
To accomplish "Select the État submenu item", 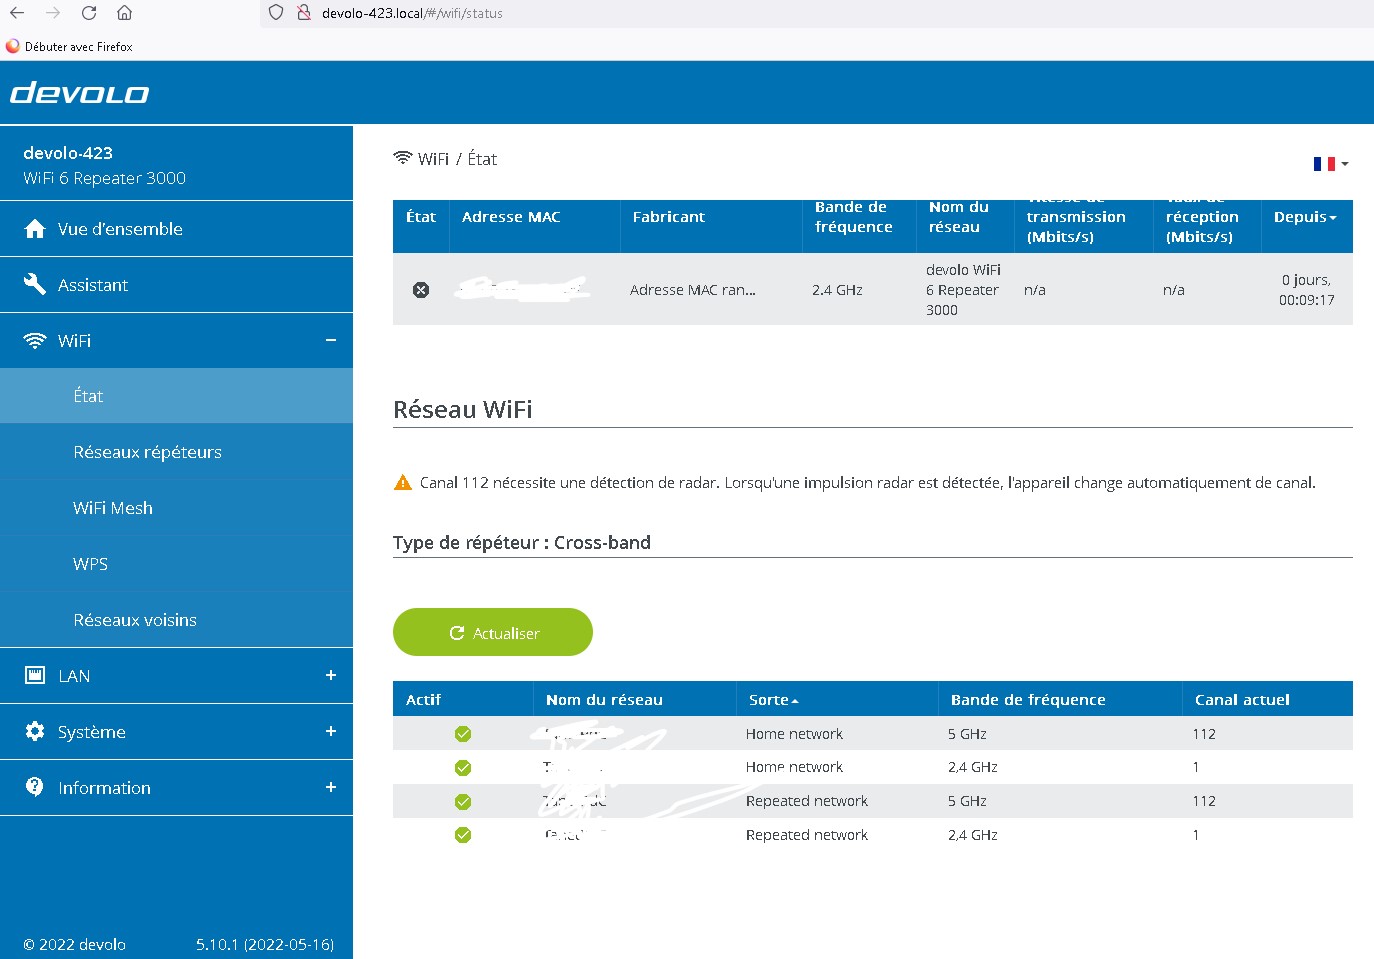I will [176, 396].
